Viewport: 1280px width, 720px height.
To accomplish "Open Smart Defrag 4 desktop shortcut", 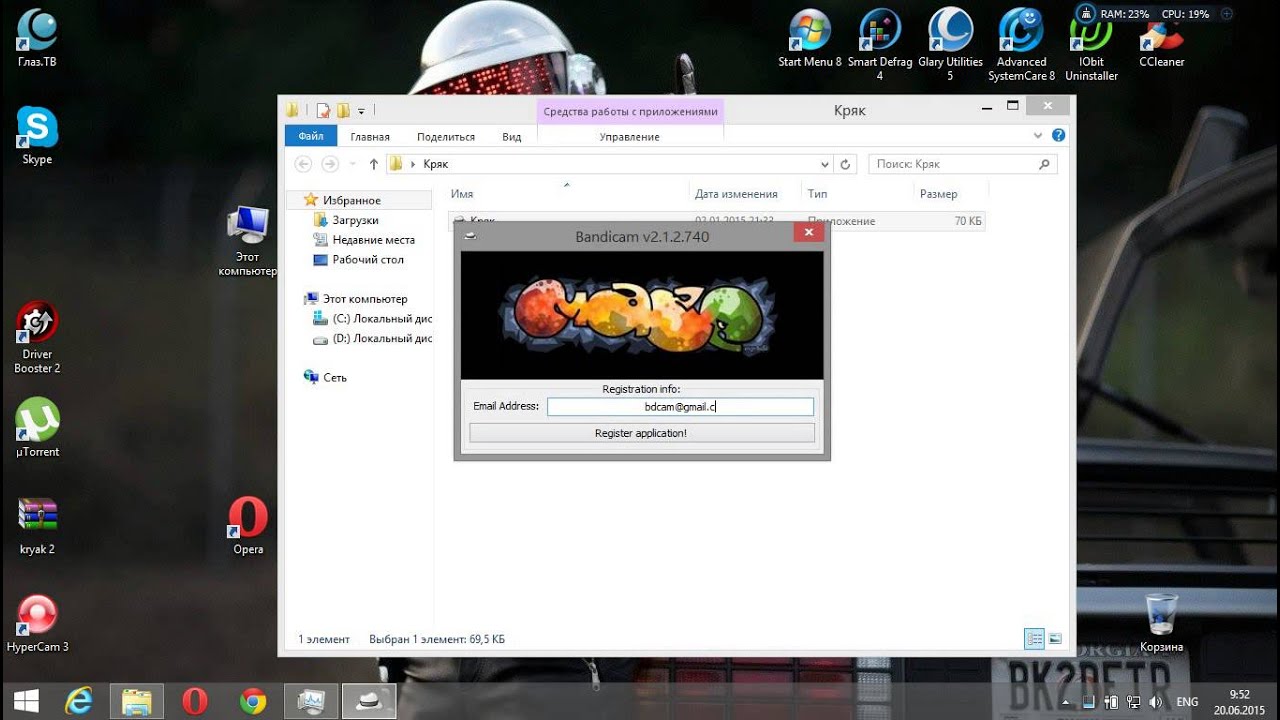I will pos(880,44).
